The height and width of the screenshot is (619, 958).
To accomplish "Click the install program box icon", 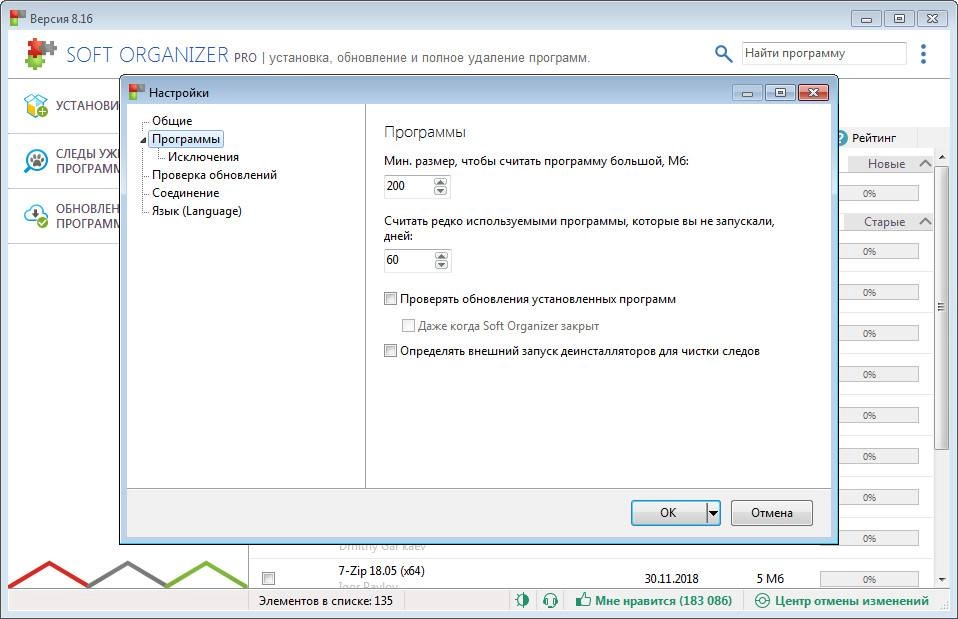I will pos(36,106).
